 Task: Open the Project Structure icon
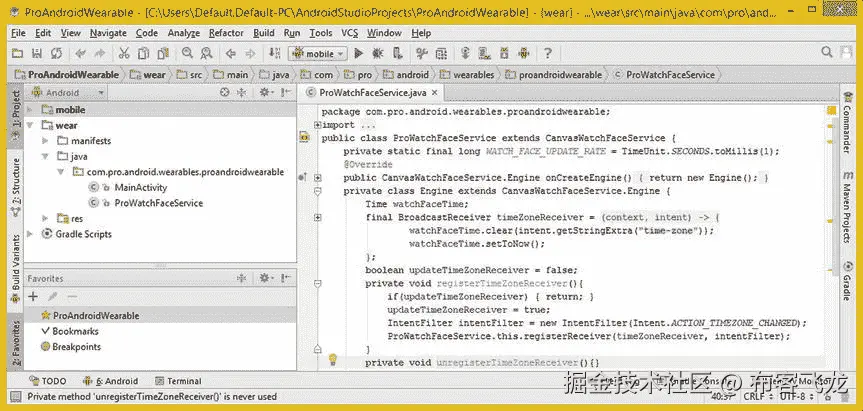(441, 53)
